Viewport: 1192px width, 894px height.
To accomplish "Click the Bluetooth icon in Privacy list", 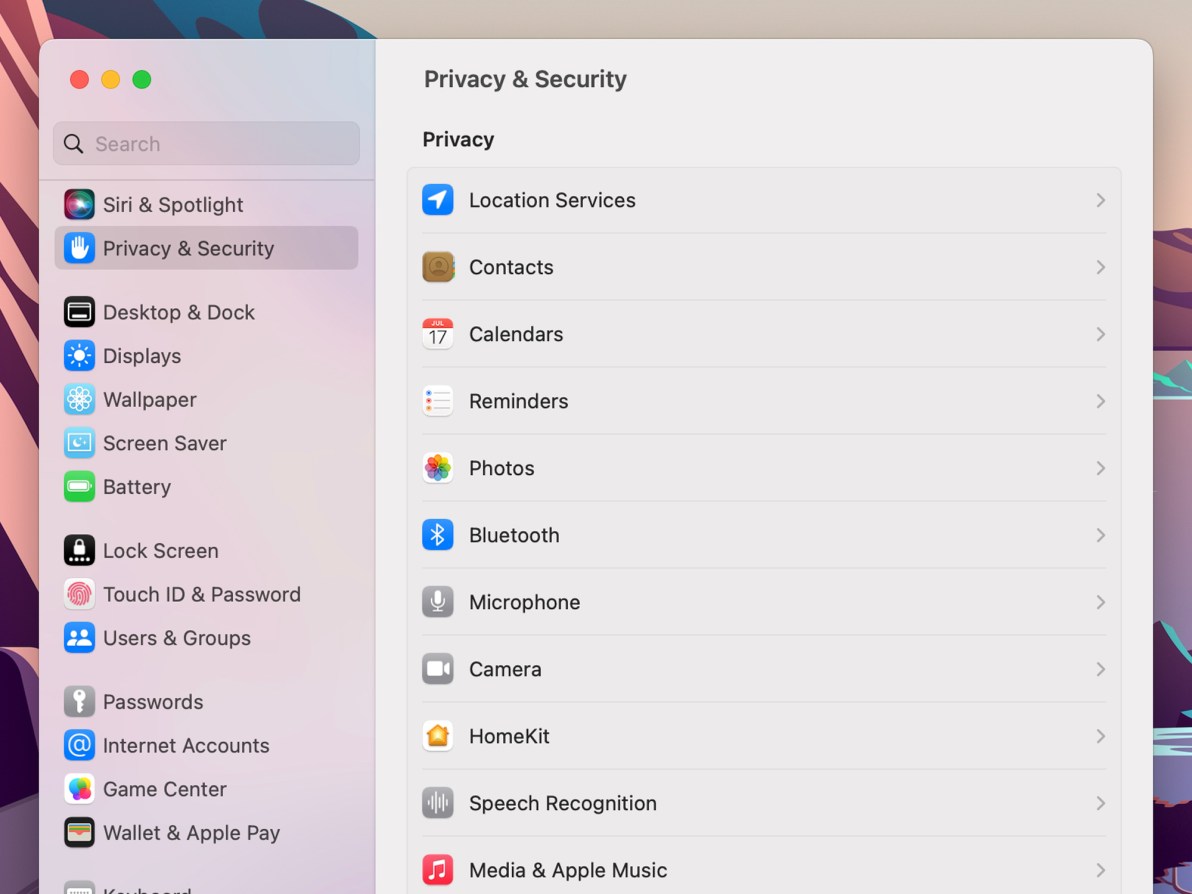I will tap(438, 535).
